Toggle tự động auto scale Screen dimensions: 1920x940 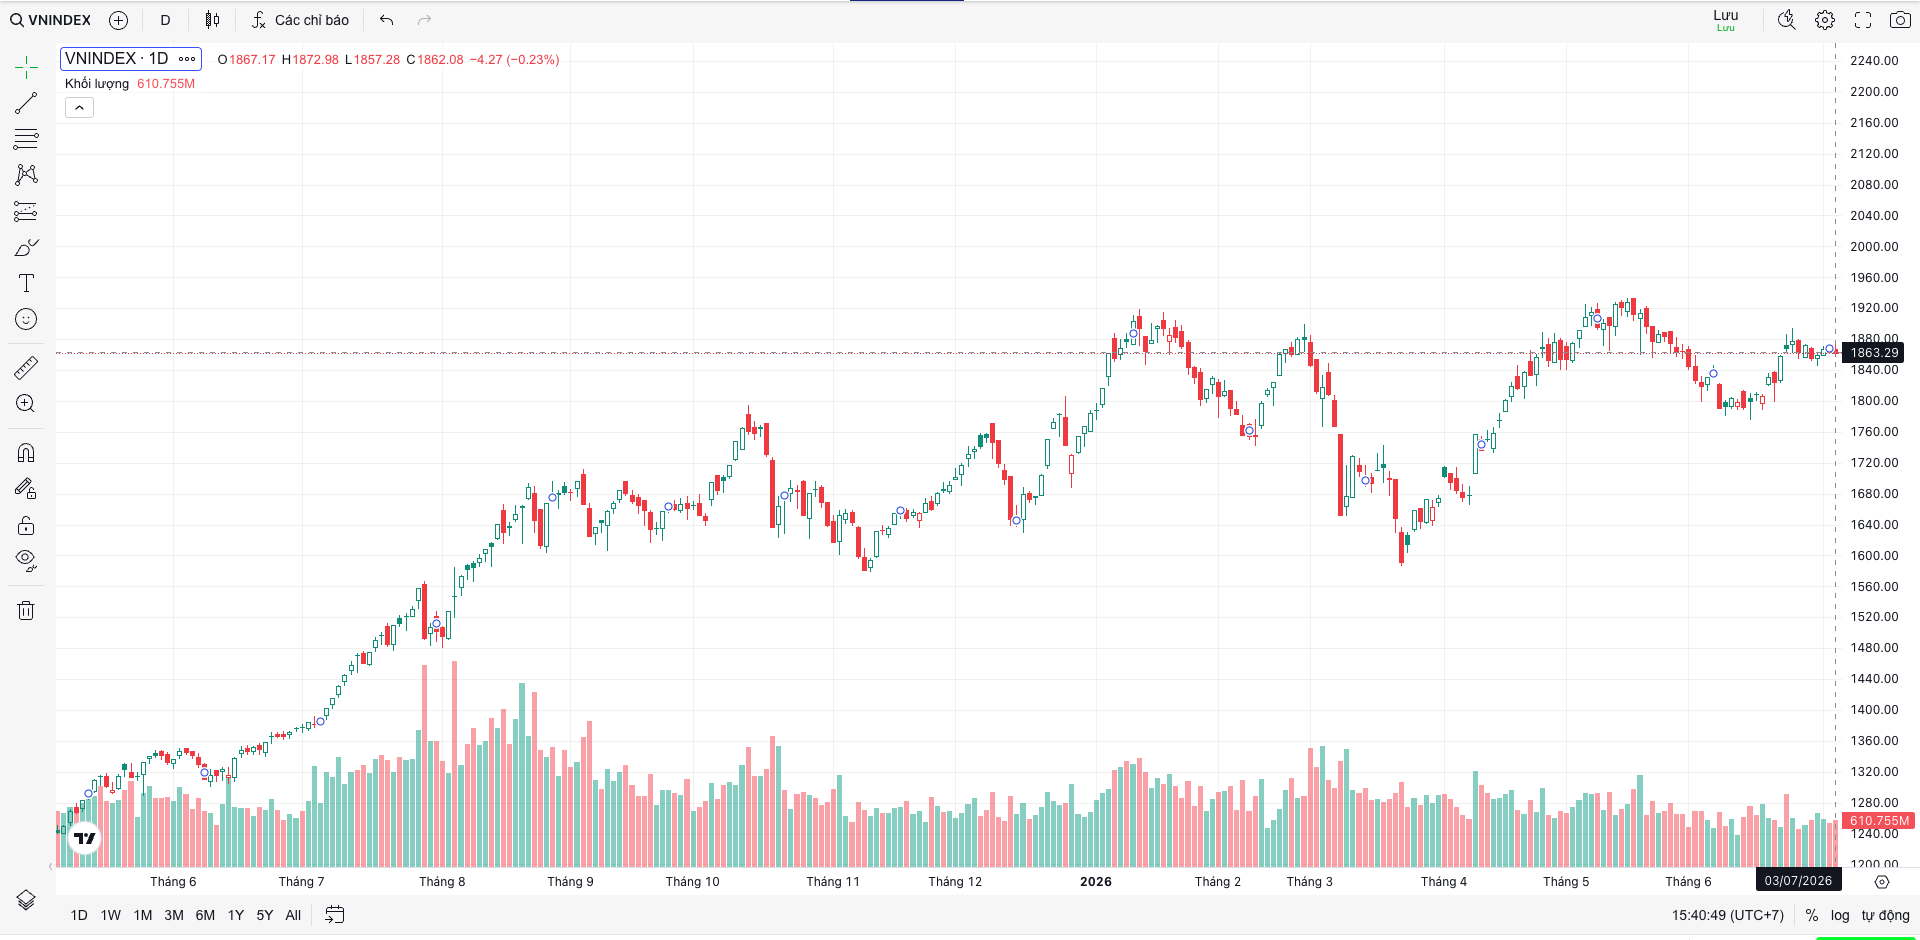(x=1885, y=915)
